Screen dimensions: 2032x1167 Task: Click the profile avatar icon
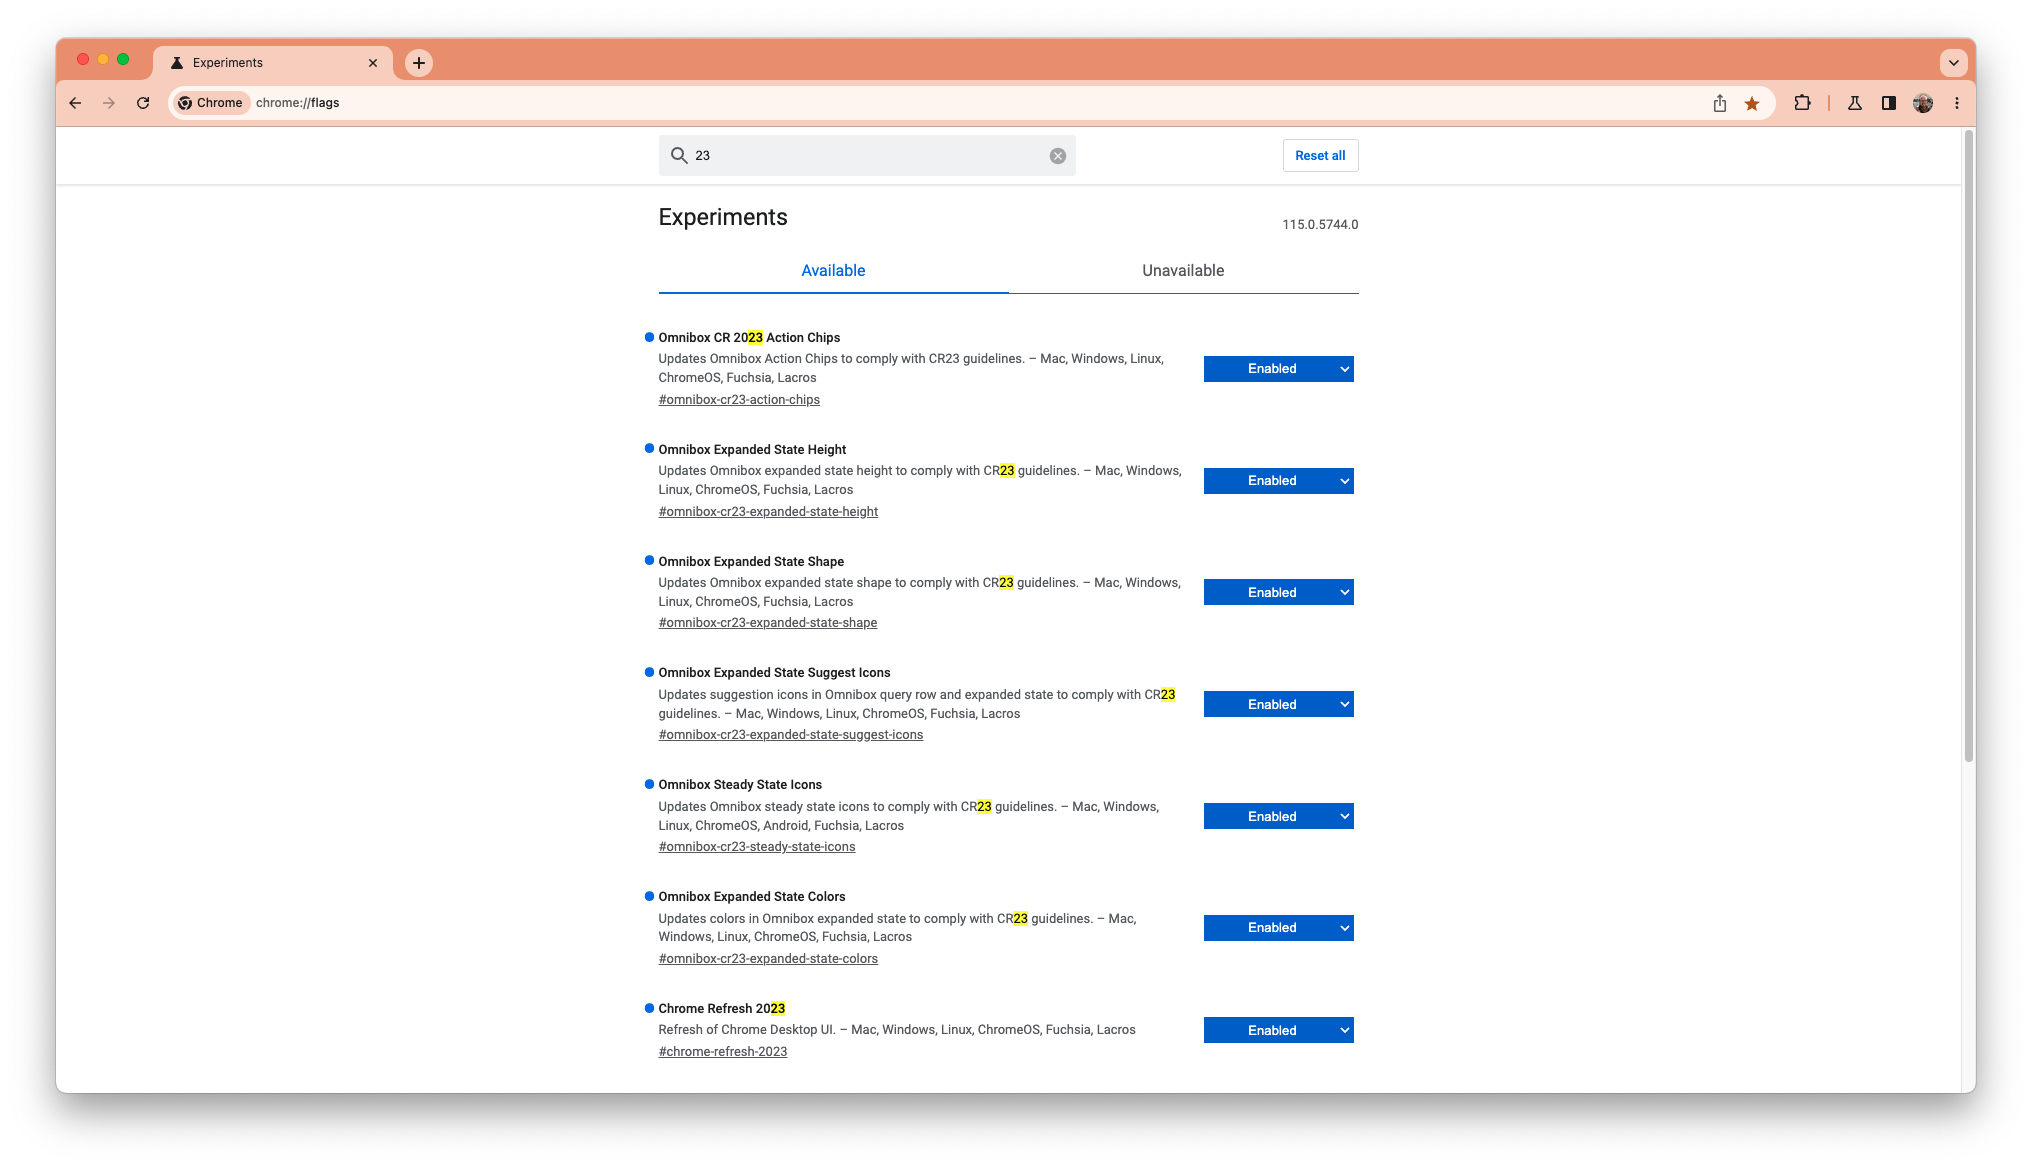point(1923,103)
